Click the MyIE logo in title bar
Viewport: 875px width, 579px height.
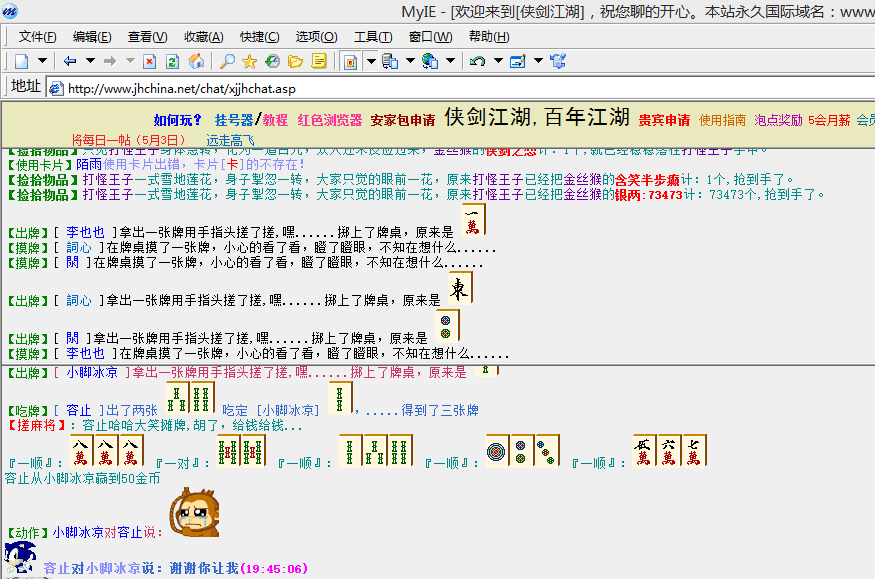(x=9, y=11)
